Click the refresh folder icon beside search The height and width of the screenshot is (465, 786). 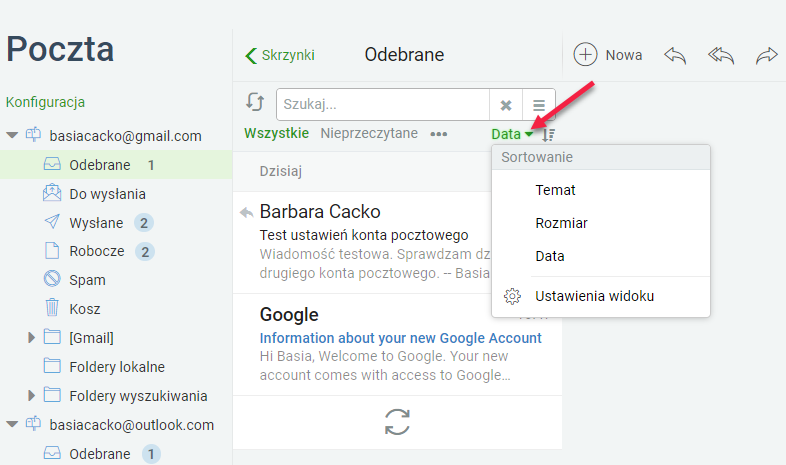click(255, 102)
